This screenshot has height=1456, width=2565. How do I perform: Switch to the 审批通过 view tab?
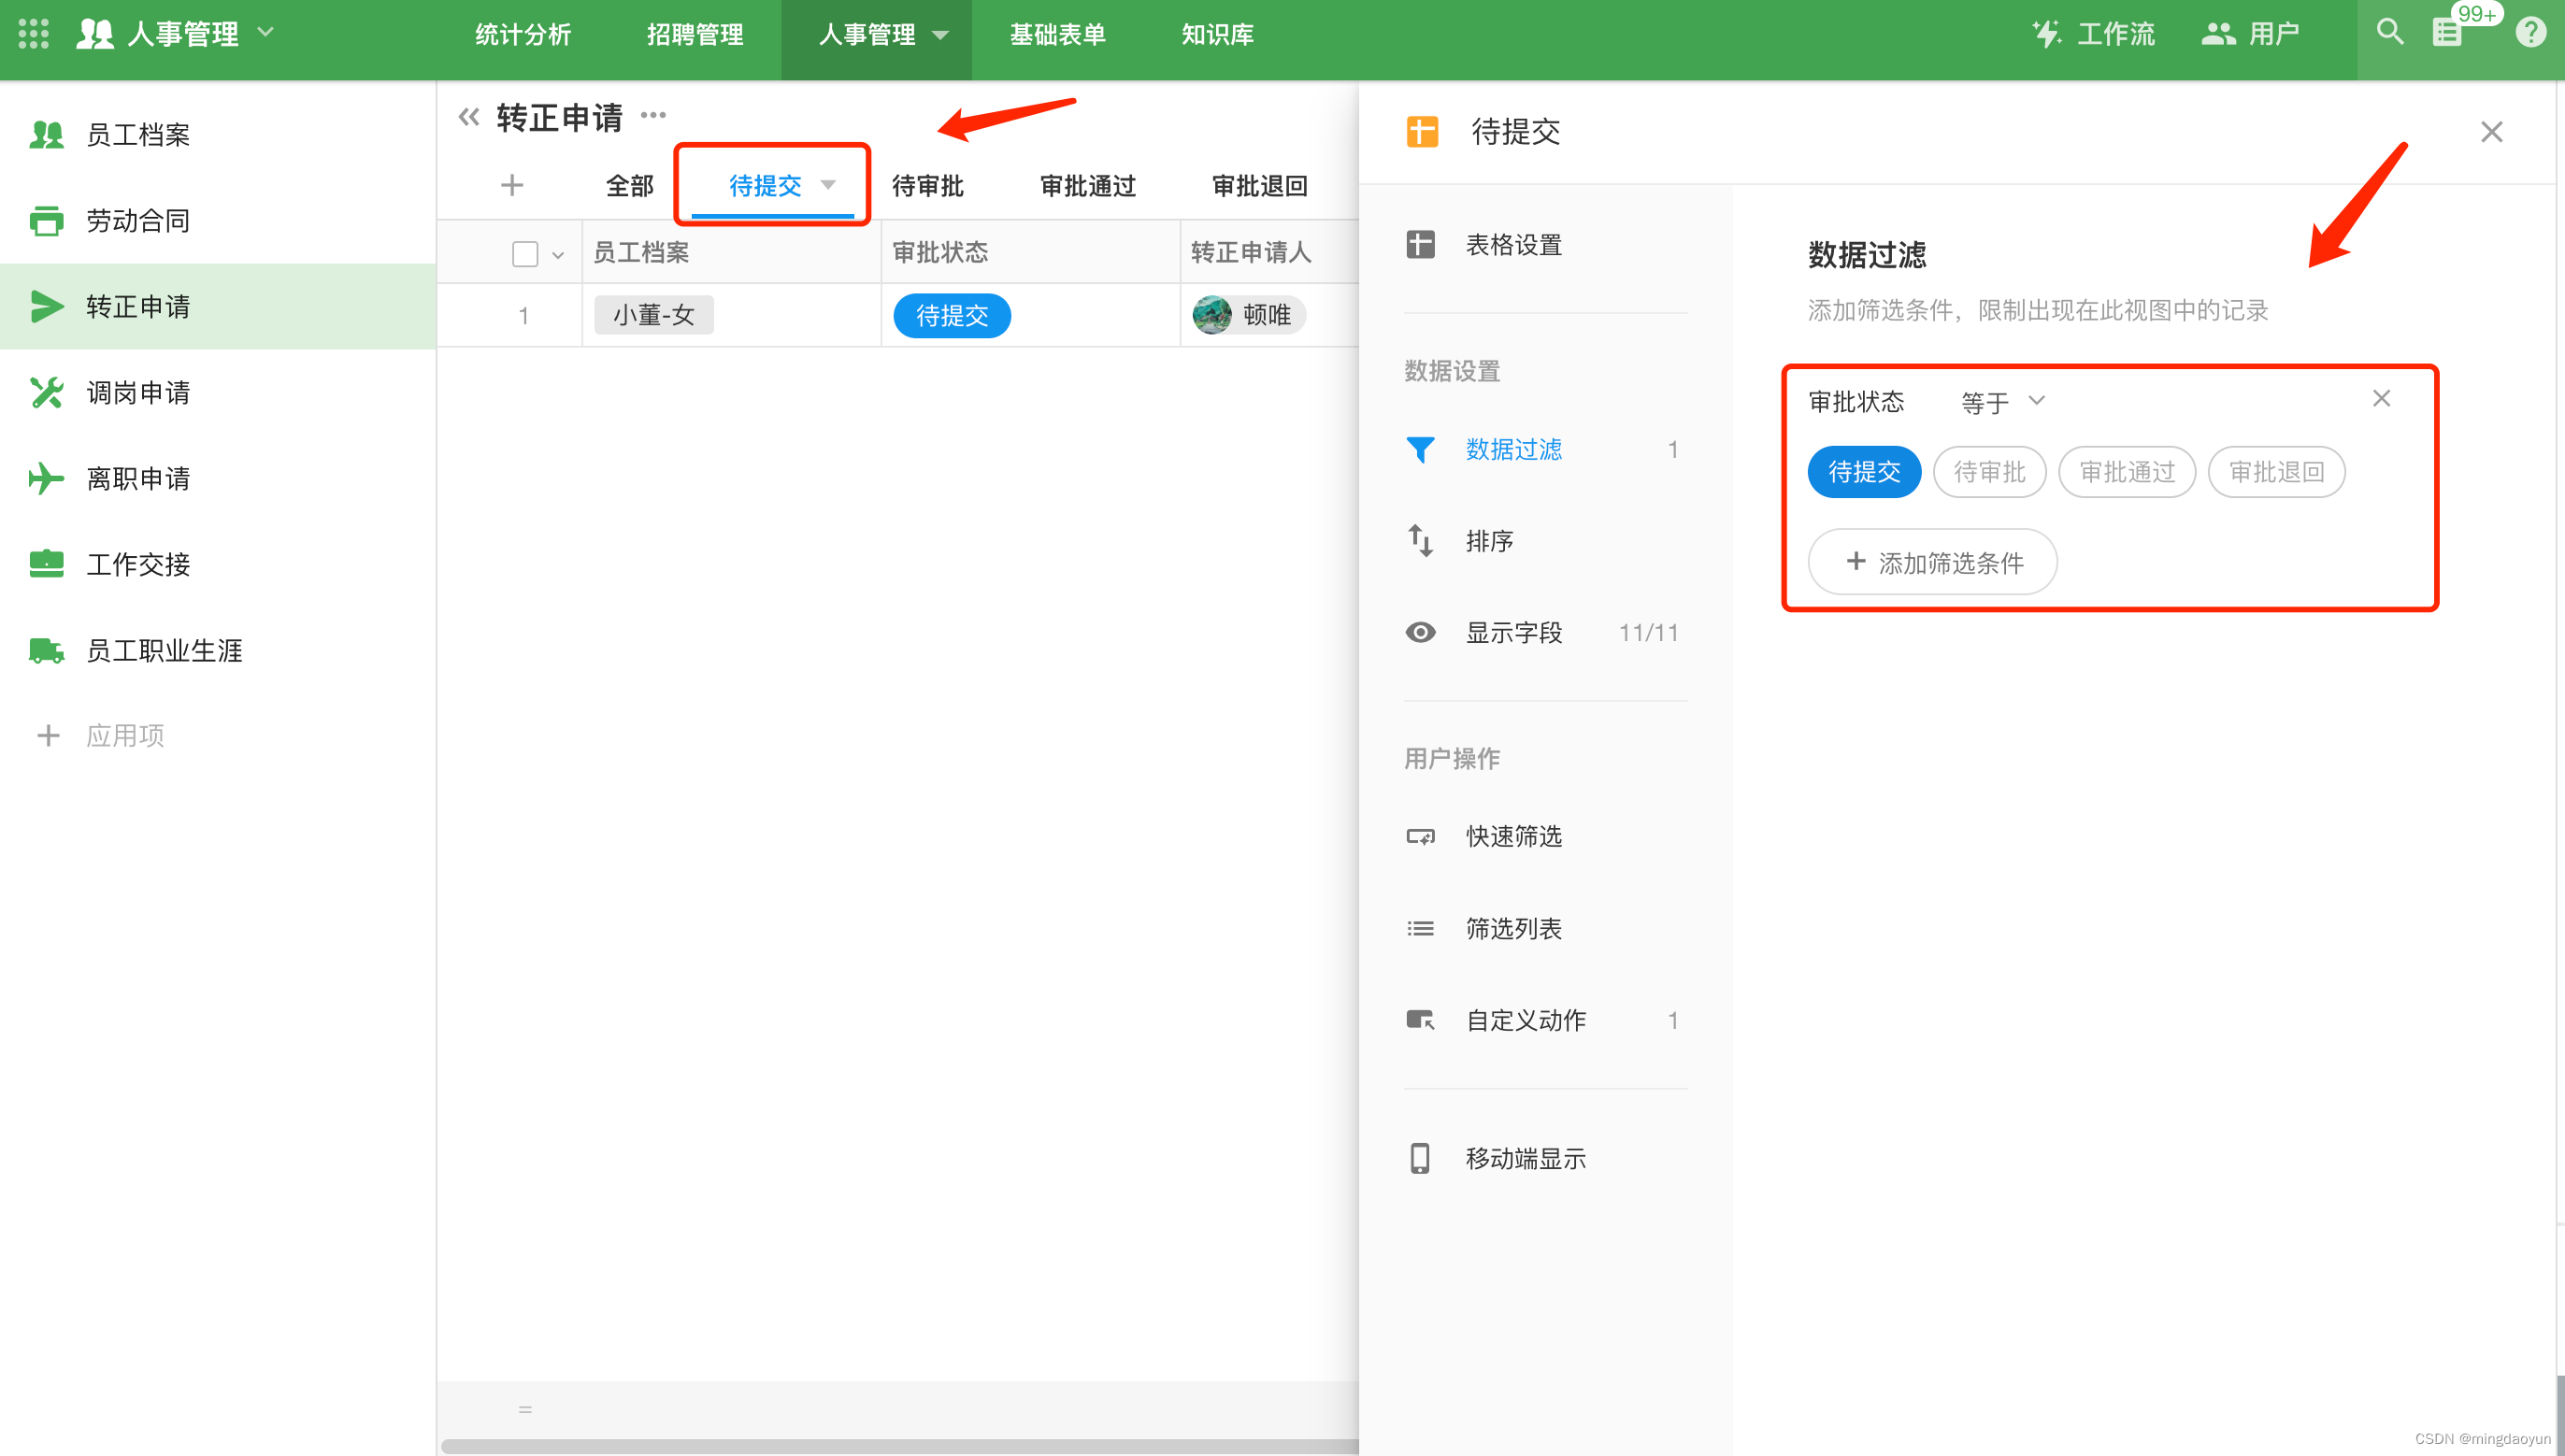(x=1087, y=186)
